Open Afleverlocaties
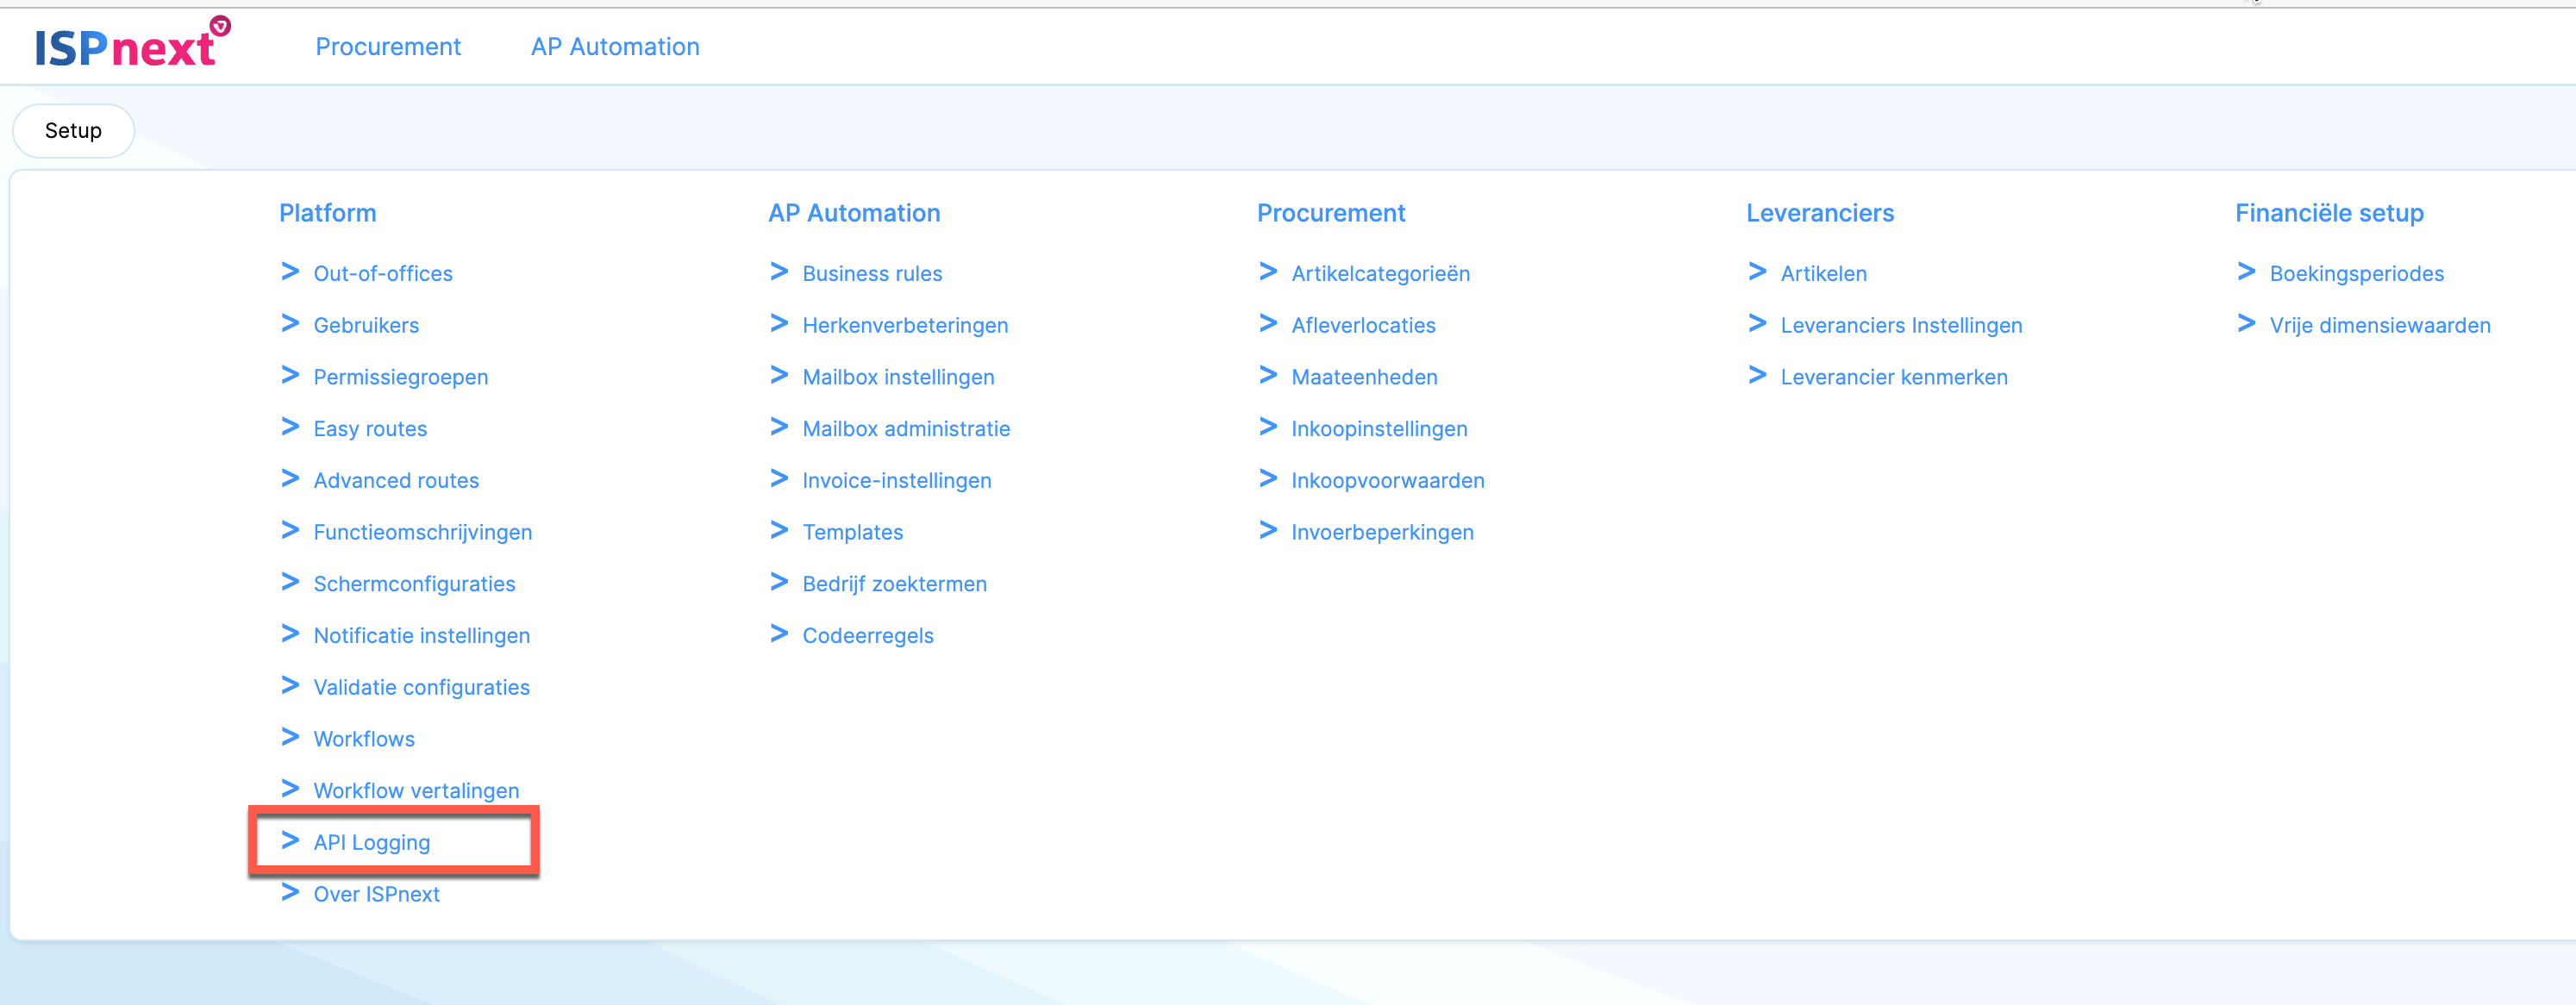 (1363, 325)
